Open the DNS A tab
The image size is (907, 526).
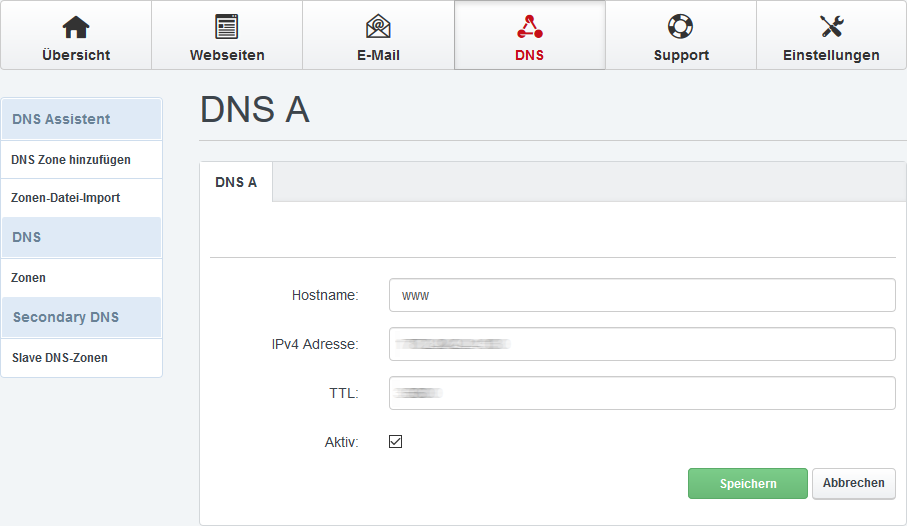(236, 182)
